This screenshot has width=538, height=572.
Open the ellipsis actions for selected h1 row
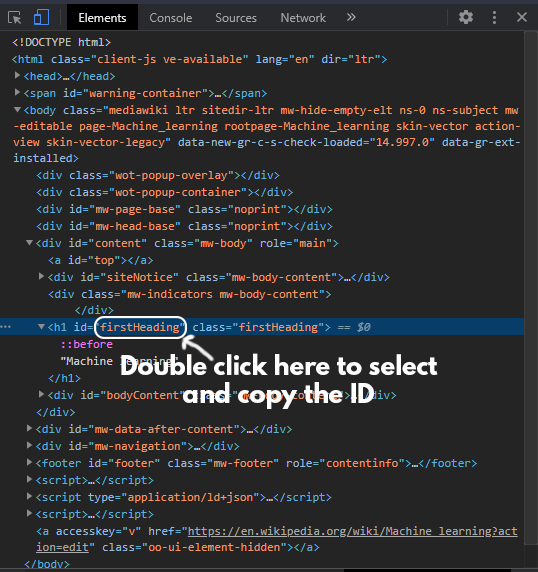[x=6, y=327]
